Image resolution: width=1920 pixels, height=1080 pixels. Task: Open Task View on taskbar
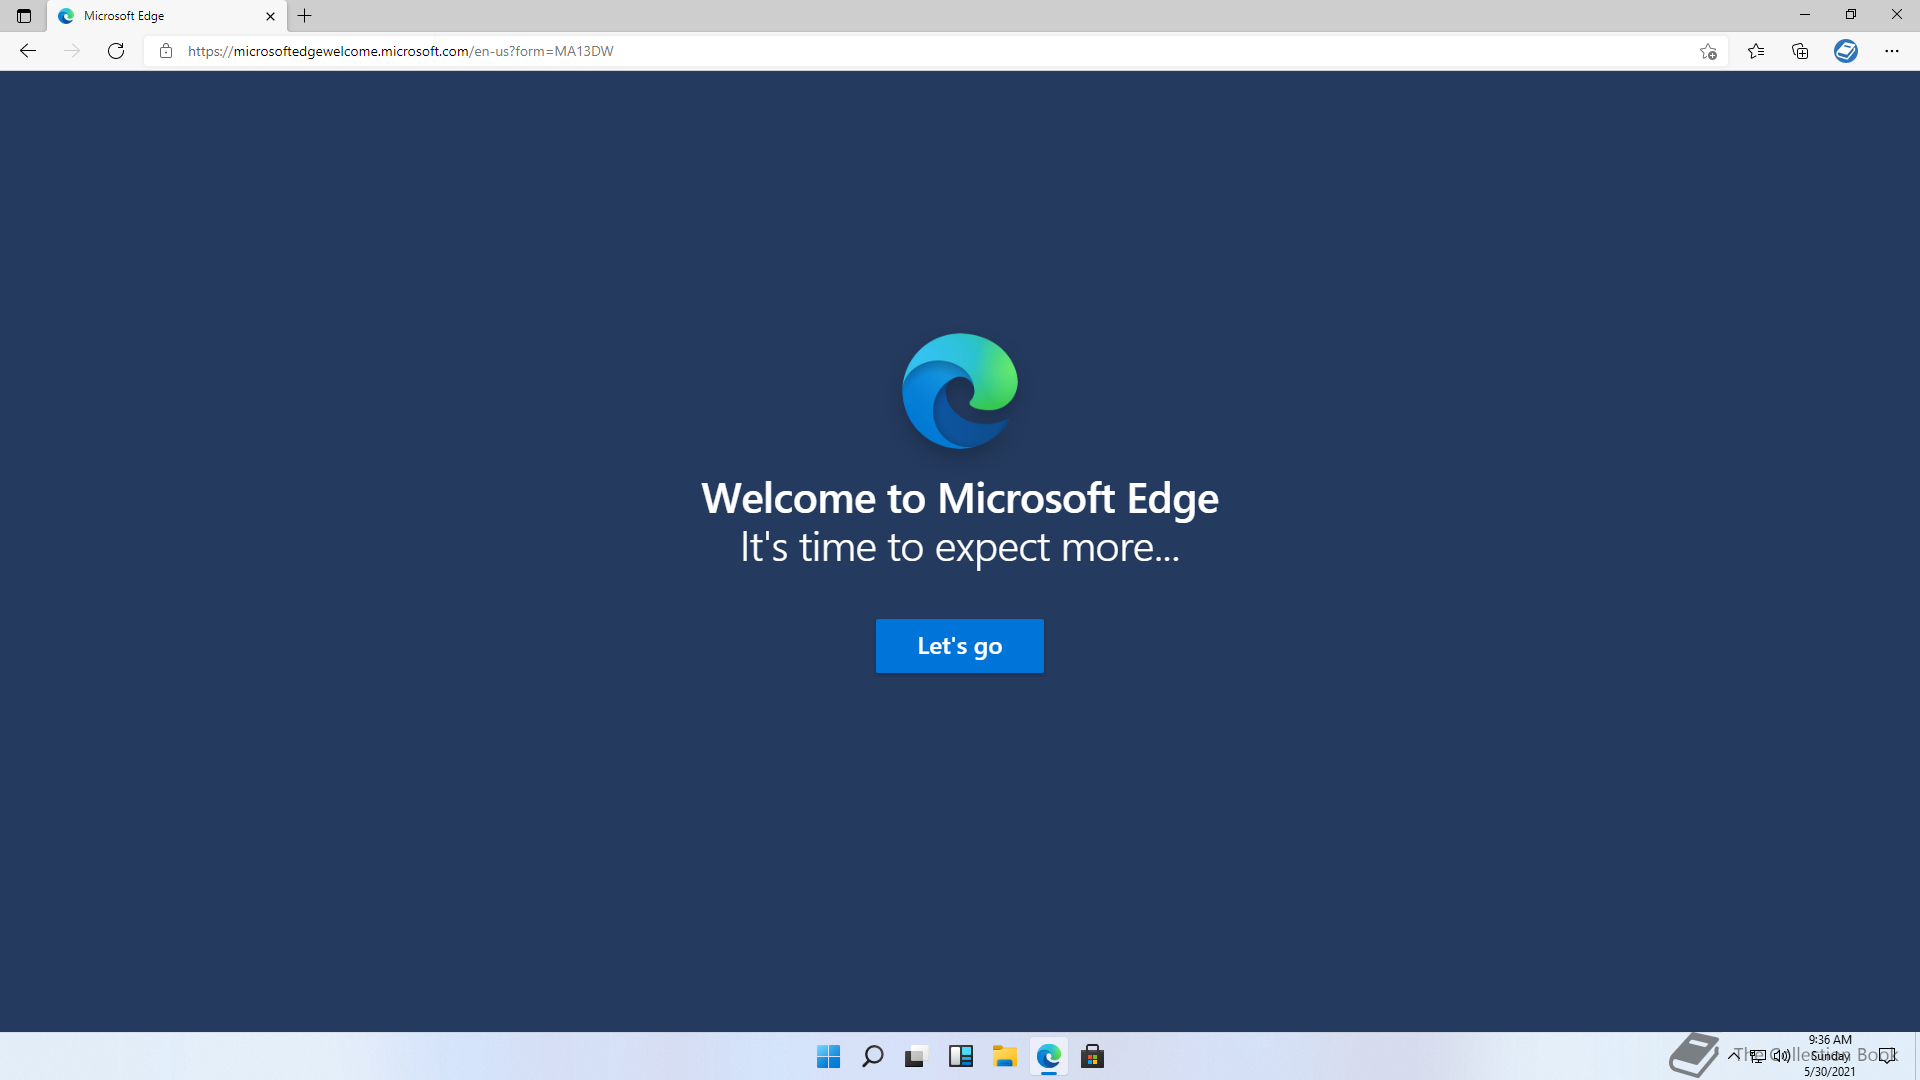pos(916,1056)
